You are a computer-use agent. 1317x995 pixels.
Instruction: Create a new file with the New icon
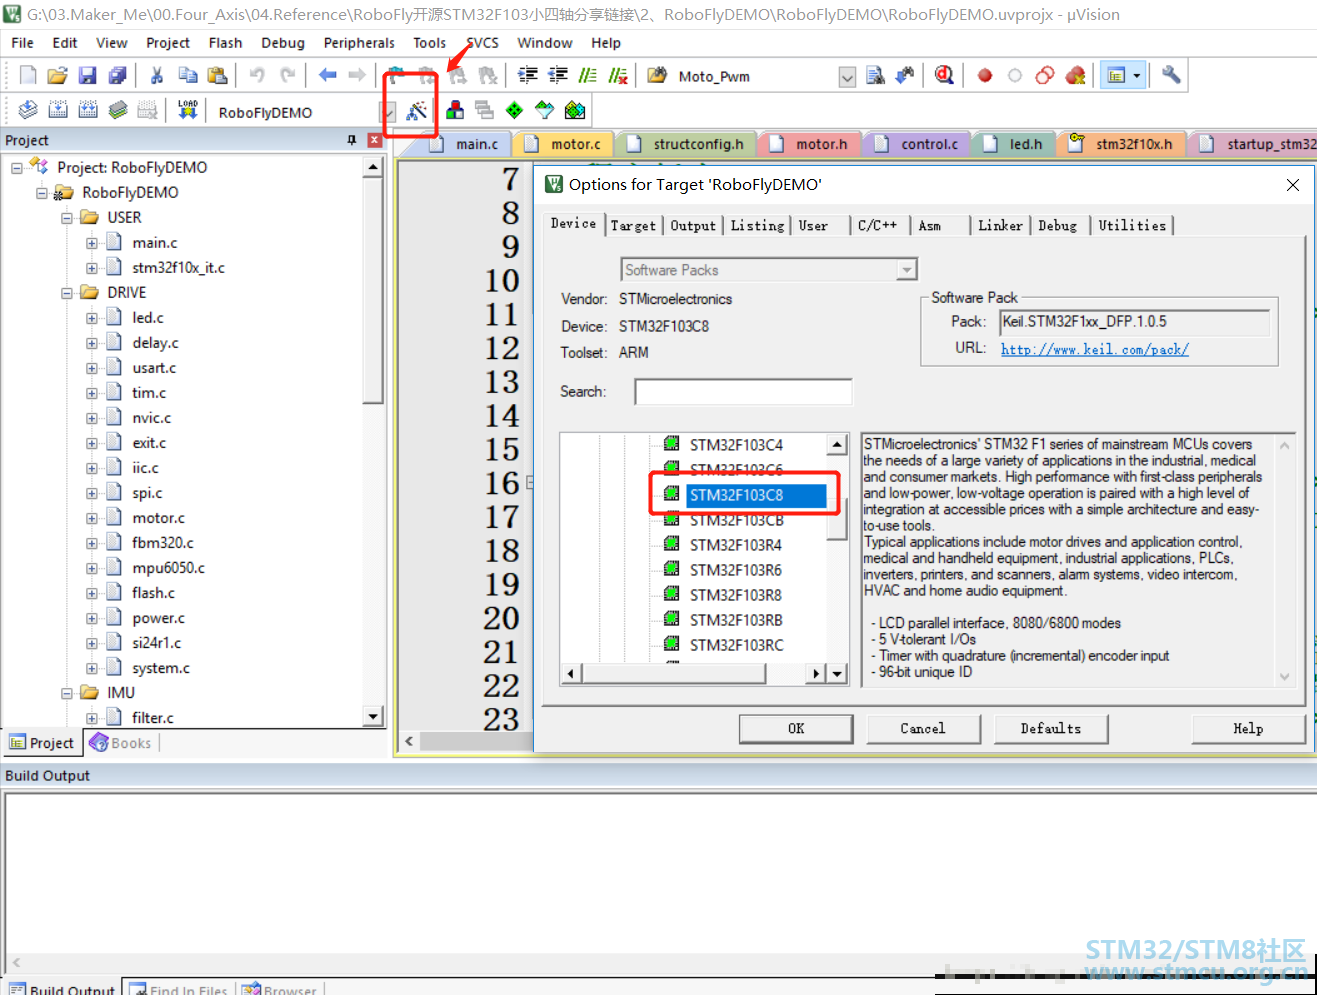[x=28, y=76]
